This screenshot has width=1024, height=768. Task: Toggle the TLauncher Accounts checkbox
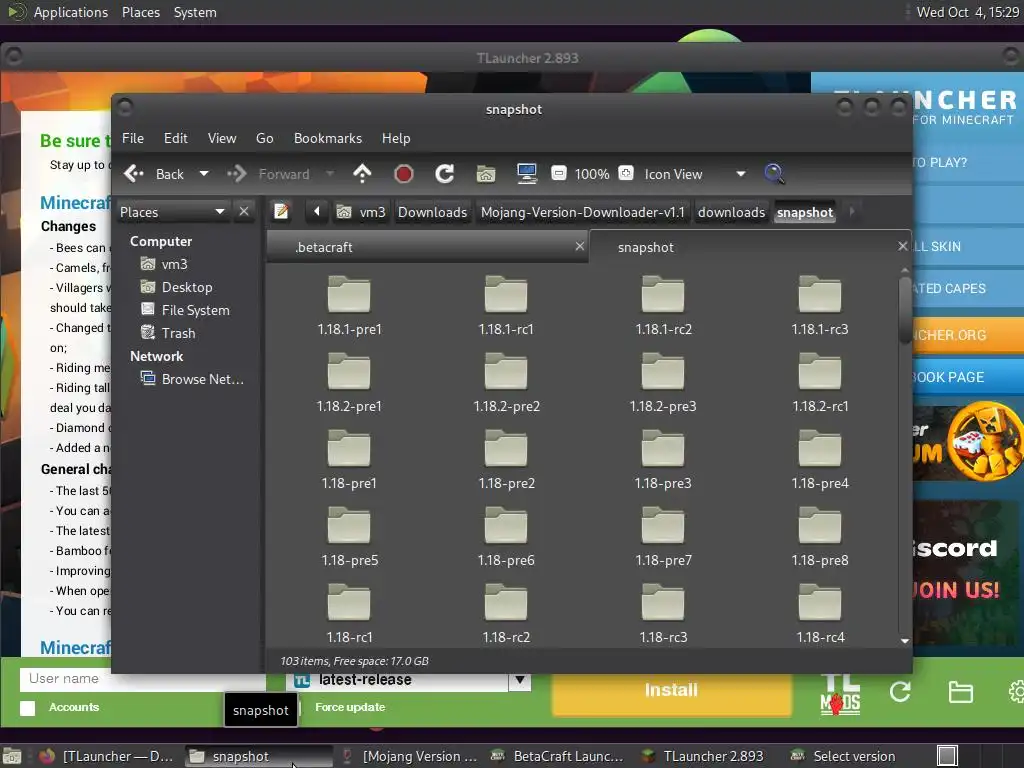tap(27, 708)
